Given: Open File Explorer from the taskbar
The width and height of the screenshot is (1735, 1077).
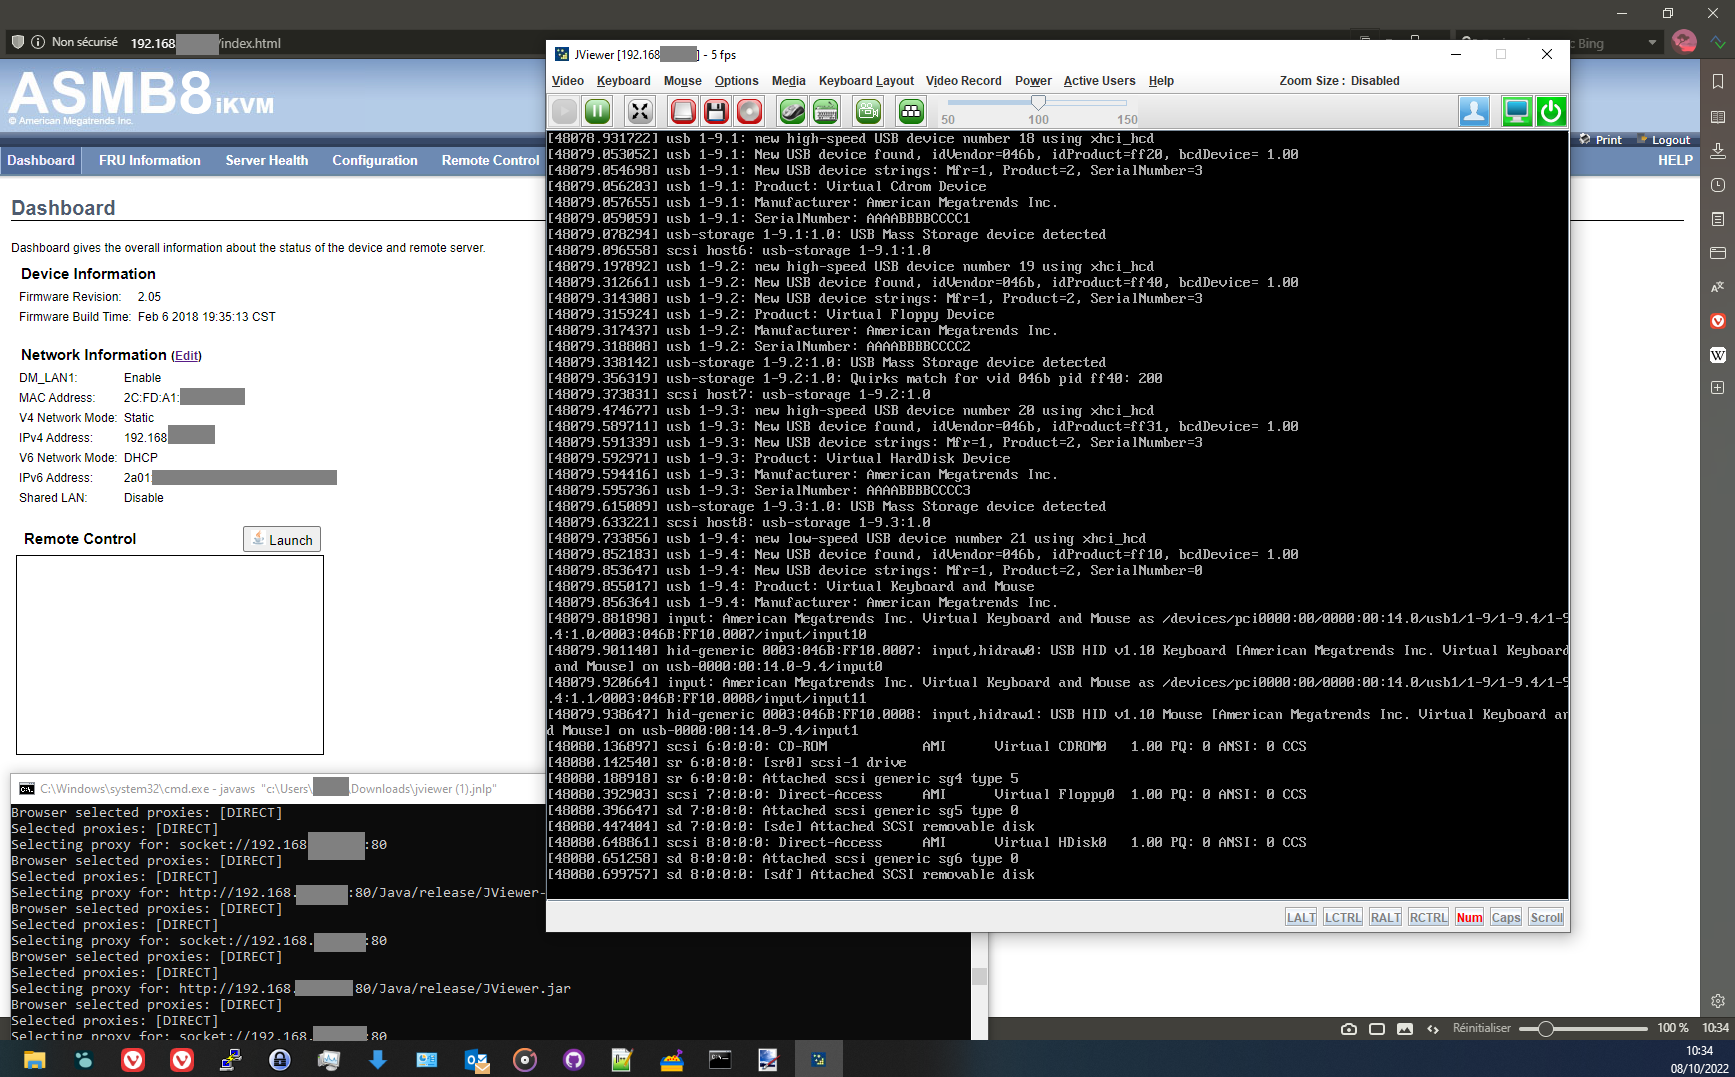Looking at the screenshot, I should [35, 1060].
